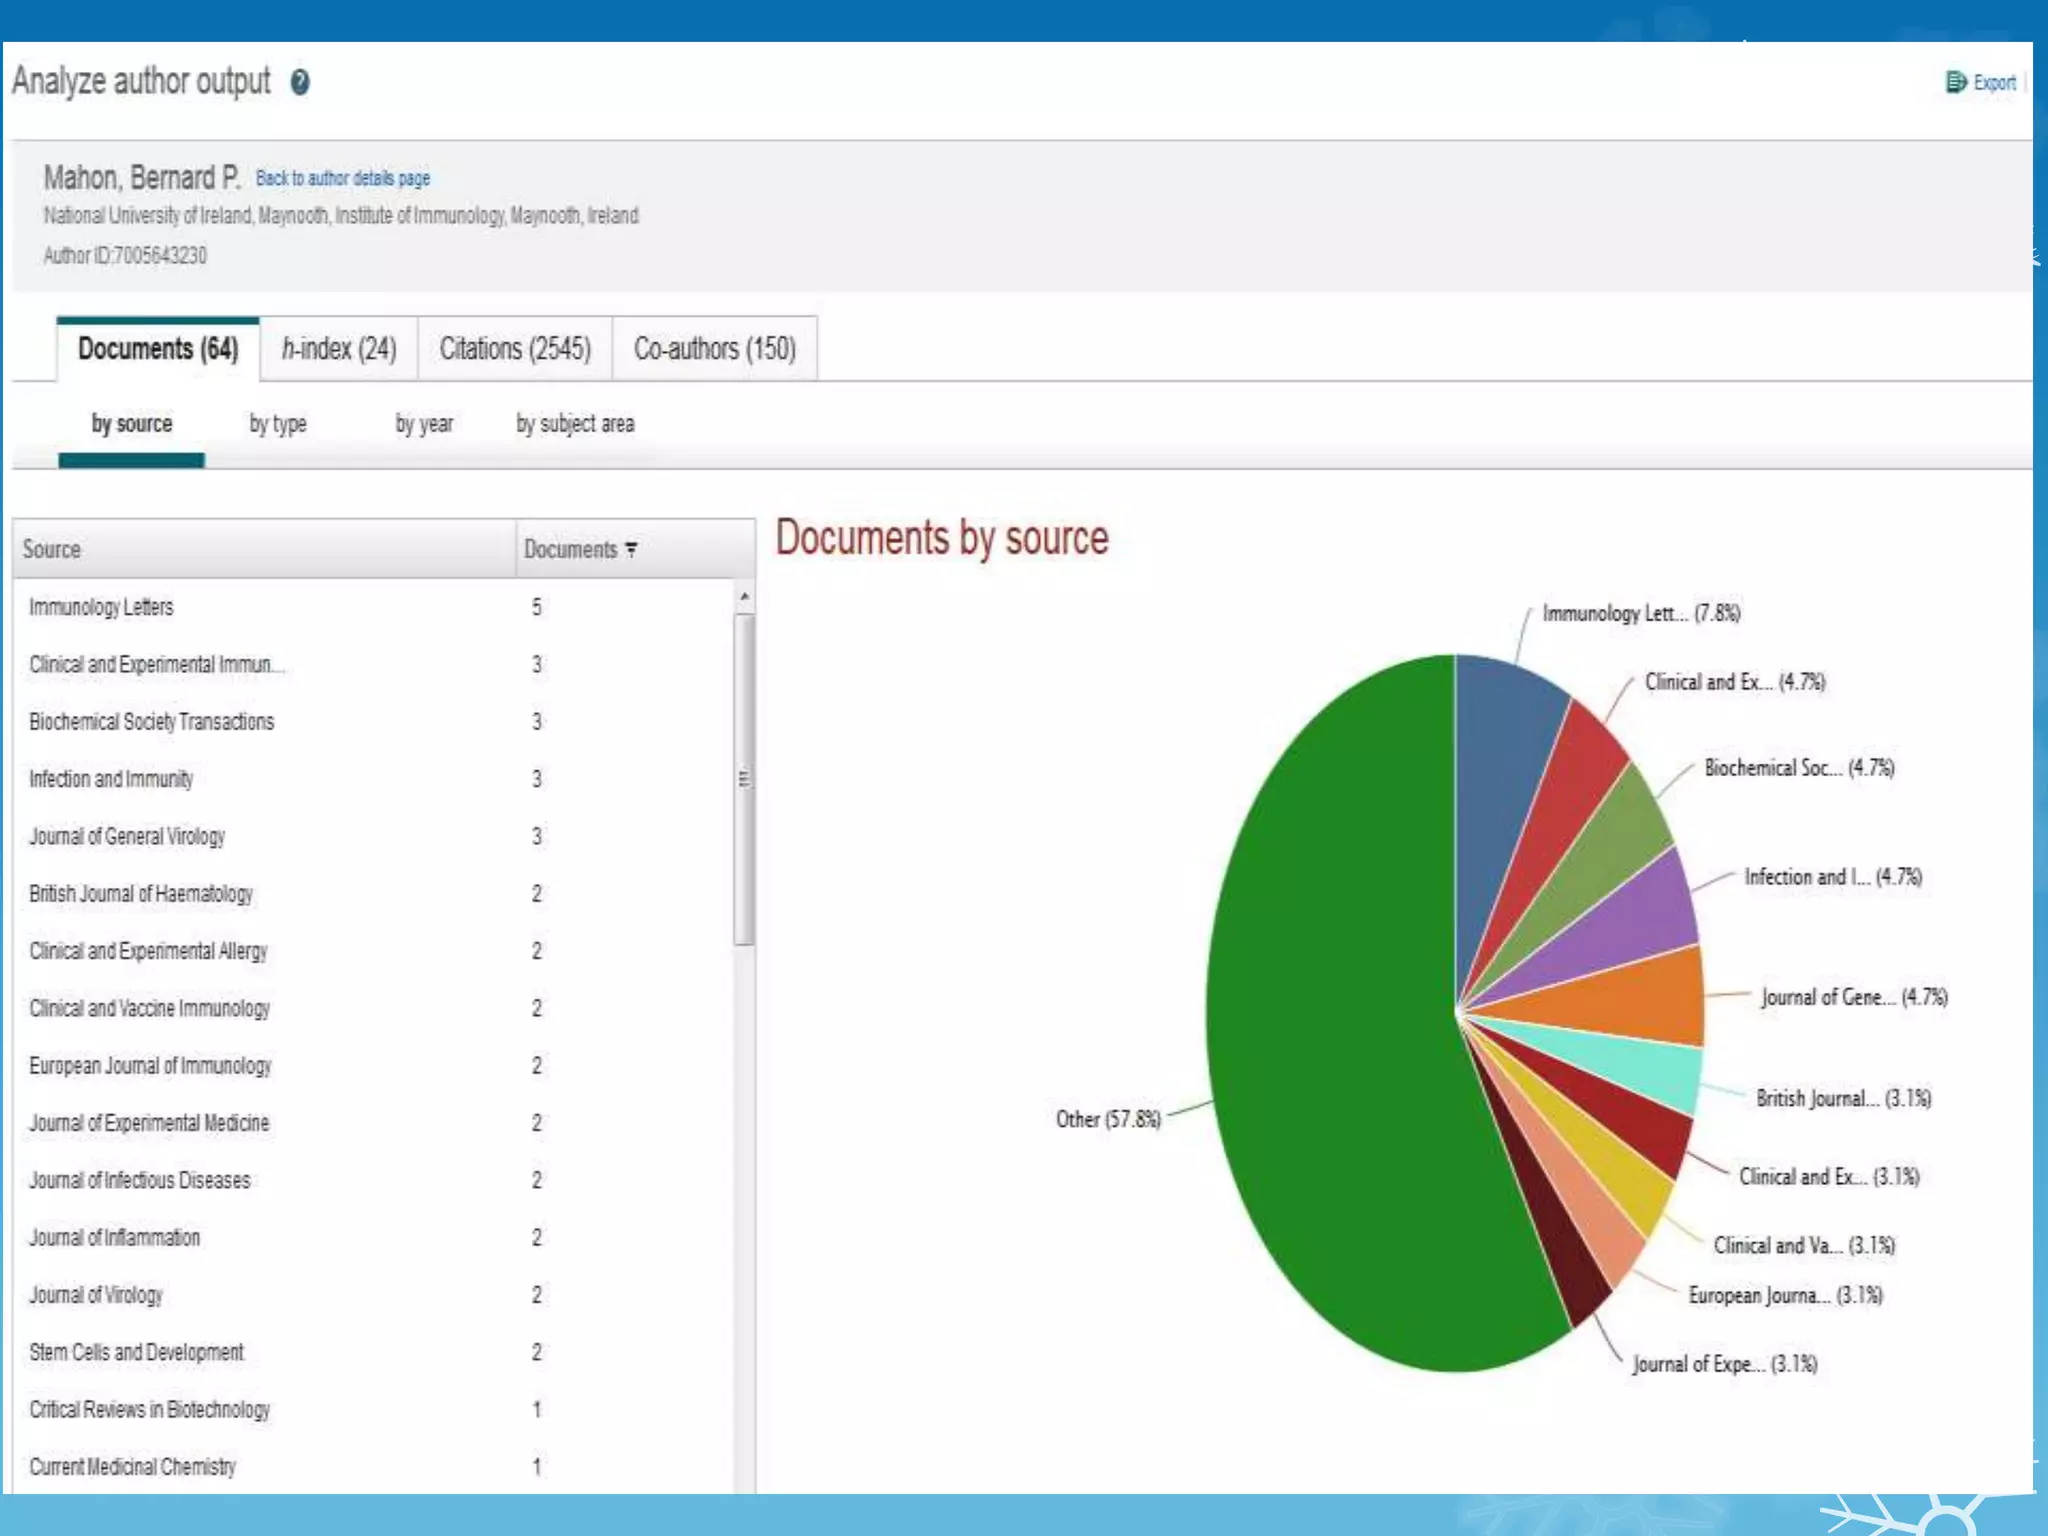This screenshot has width=2048, height=1536.
Task: Select Immunology Letters row in table
Action: coord(102,607)
